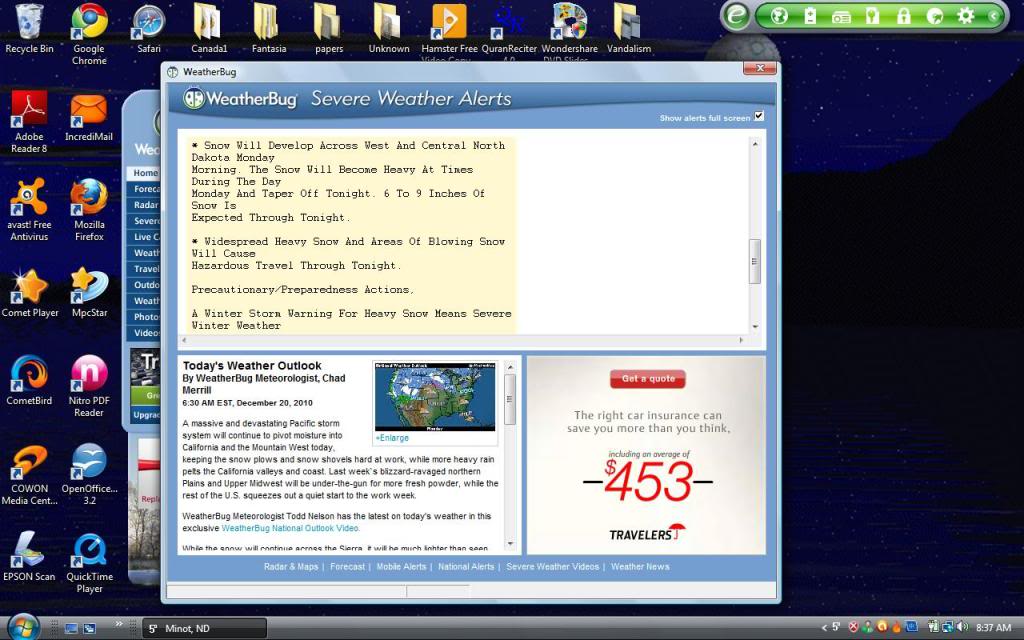Click alert horizontal scroll left arrow
The image size is (1024, 640).
[x=184, y=340]
